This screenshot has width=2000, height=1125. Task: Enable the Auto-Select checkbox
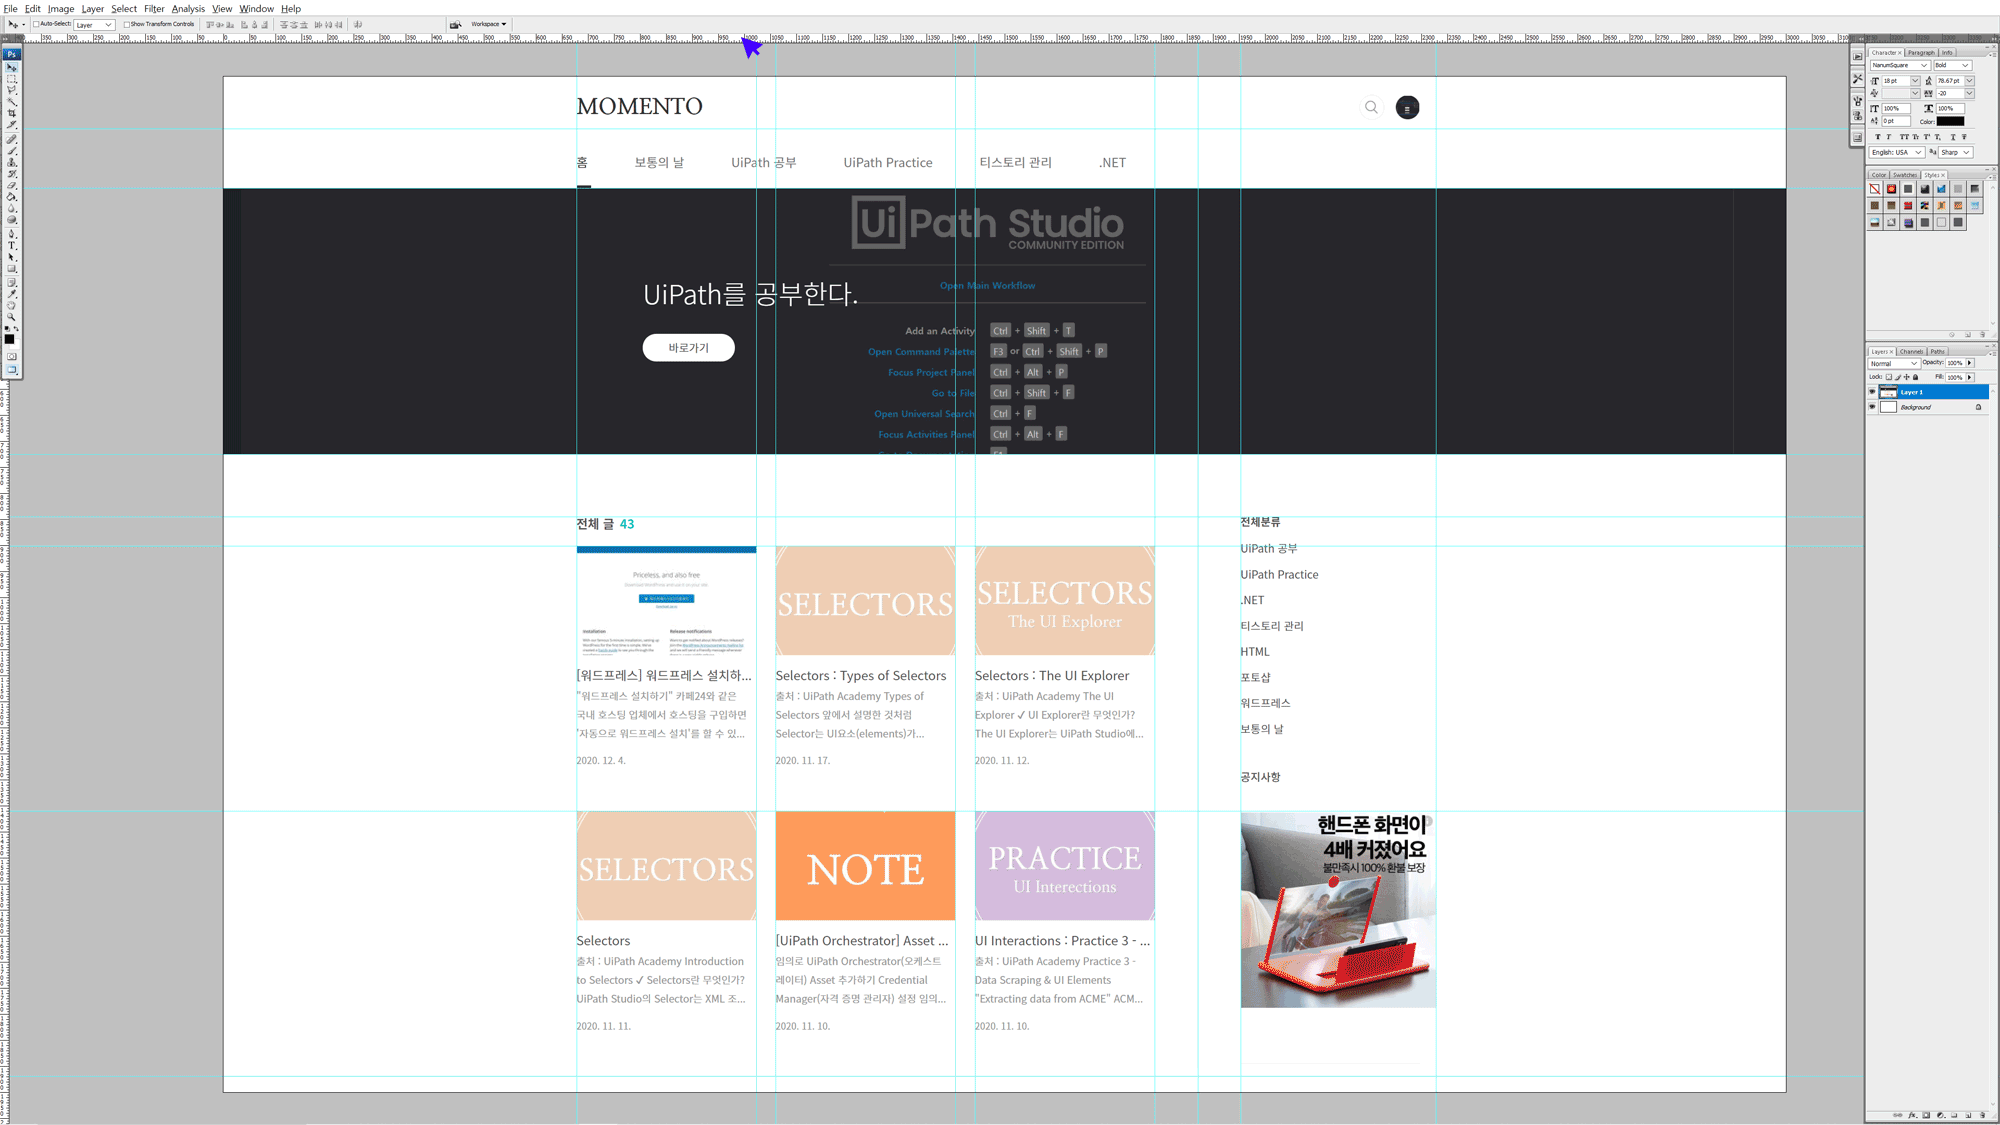[x=36, y=24]
